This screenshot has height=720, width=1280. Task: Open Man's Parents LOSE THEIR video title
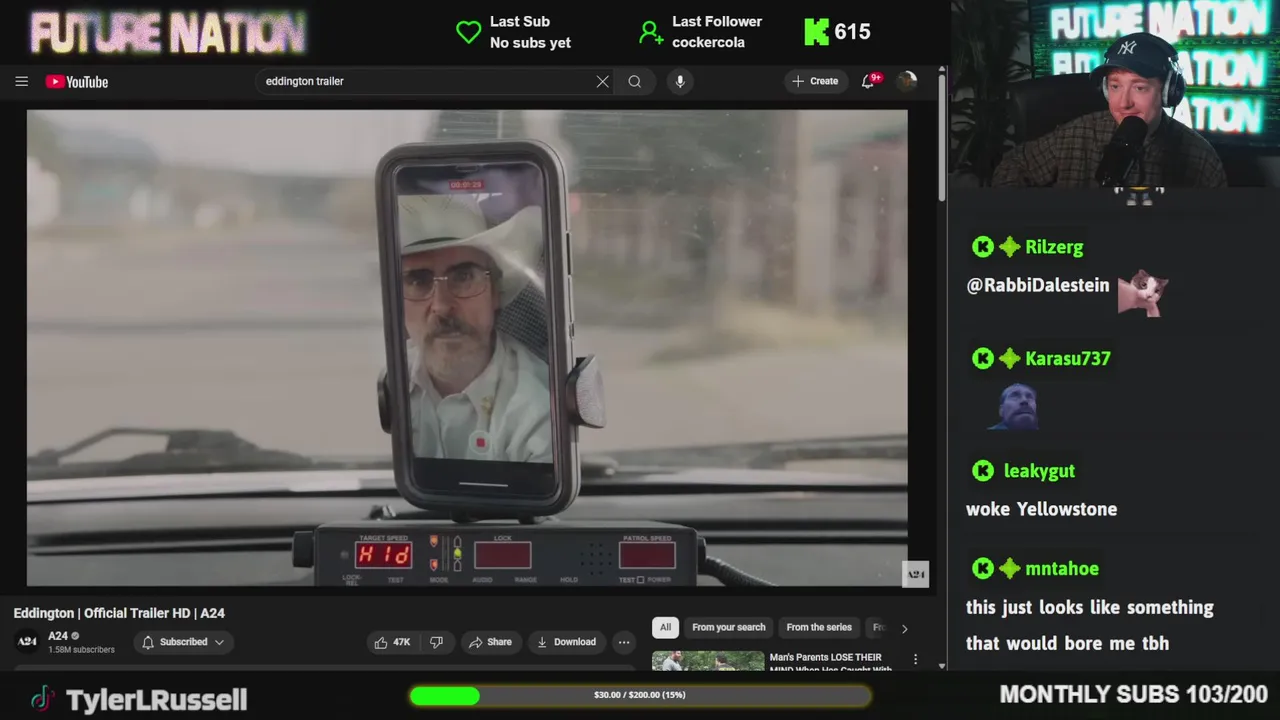[x=830, y=662]
